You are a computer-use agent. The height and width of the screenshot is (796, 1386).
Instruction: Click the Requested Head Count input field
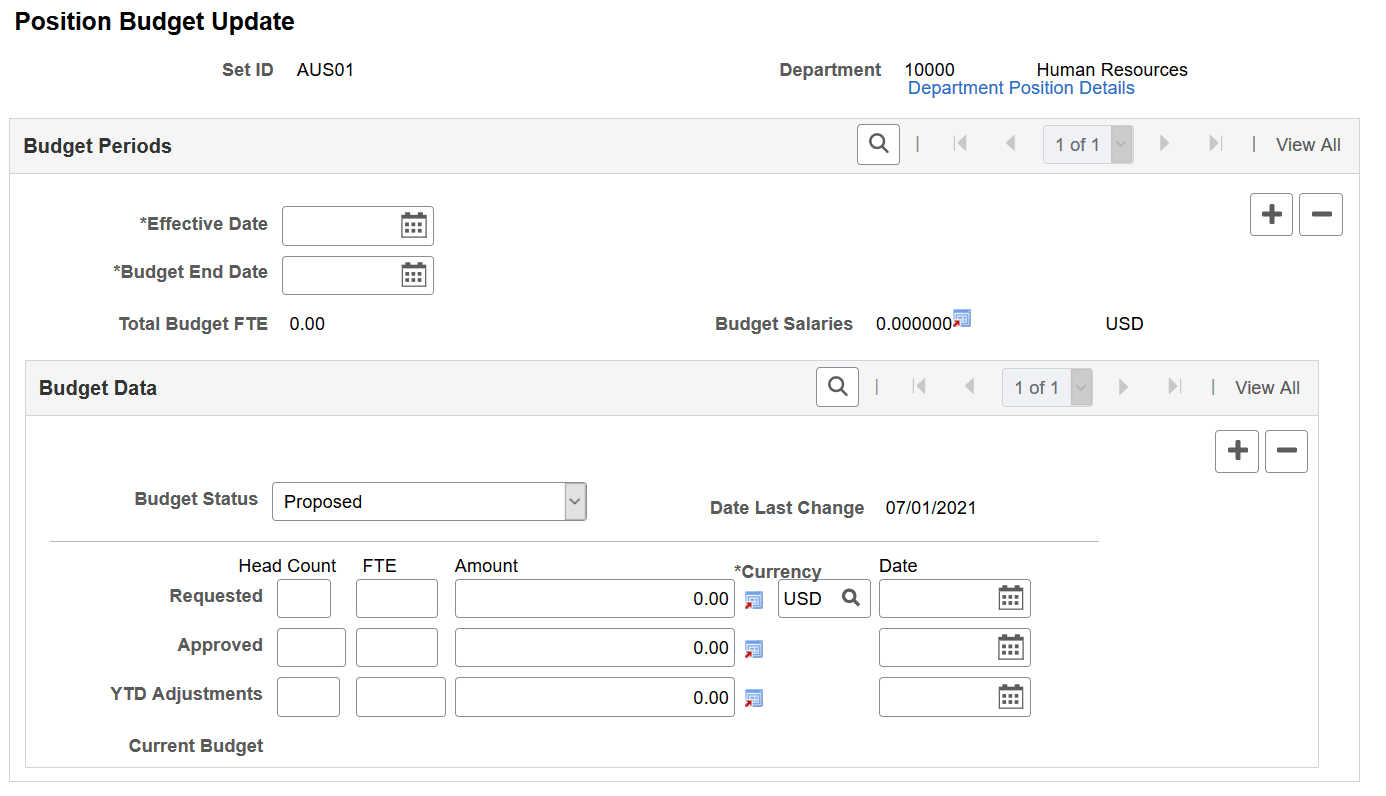[x=303, y=598]
